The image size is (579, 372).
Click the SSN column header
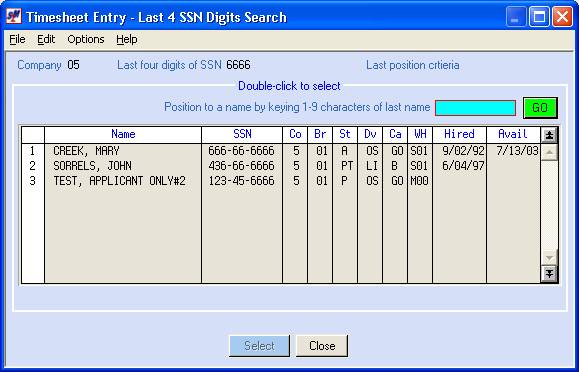pyautogui.click(x=242, y=134)
